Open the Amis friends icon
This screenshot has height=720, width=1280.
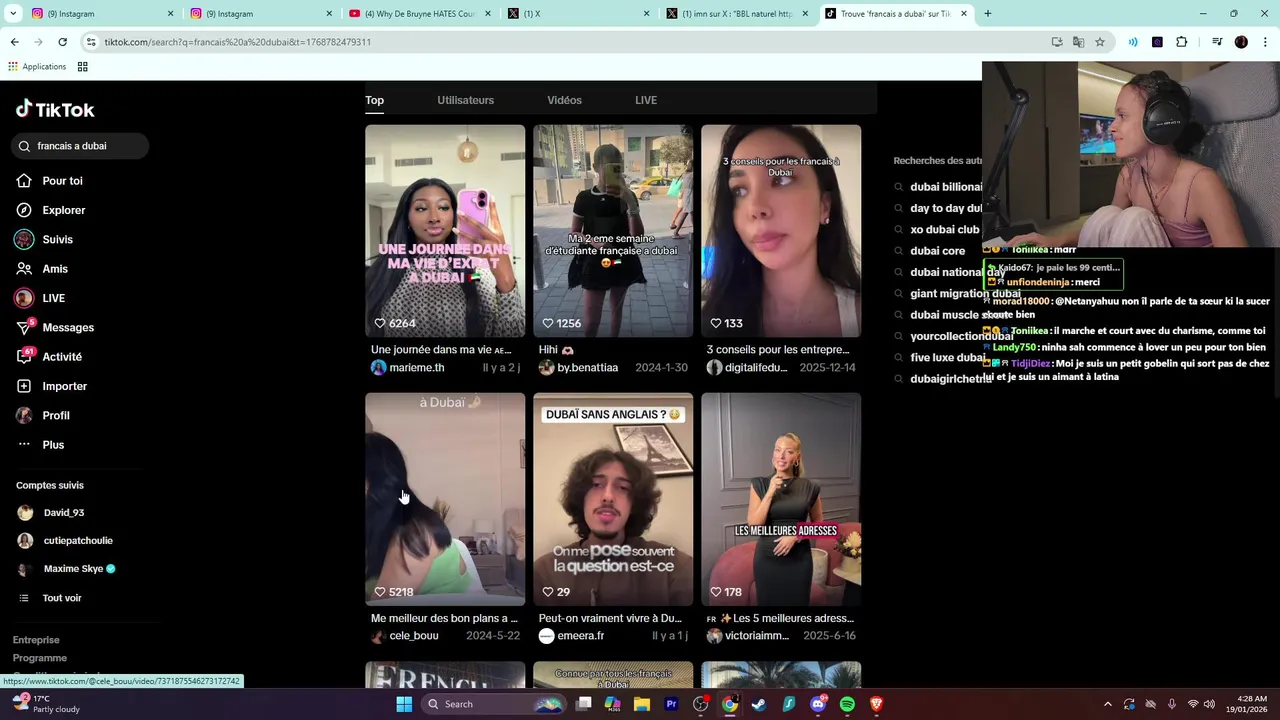point(24,269)
